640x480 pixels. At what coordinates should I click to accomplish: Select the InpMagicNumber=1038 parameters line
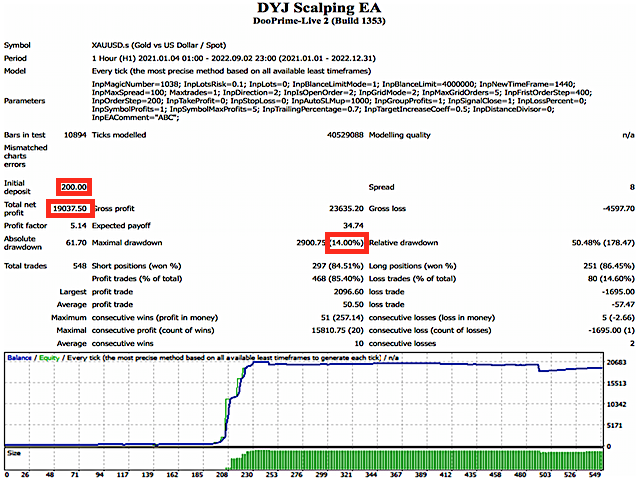(334, 84)
